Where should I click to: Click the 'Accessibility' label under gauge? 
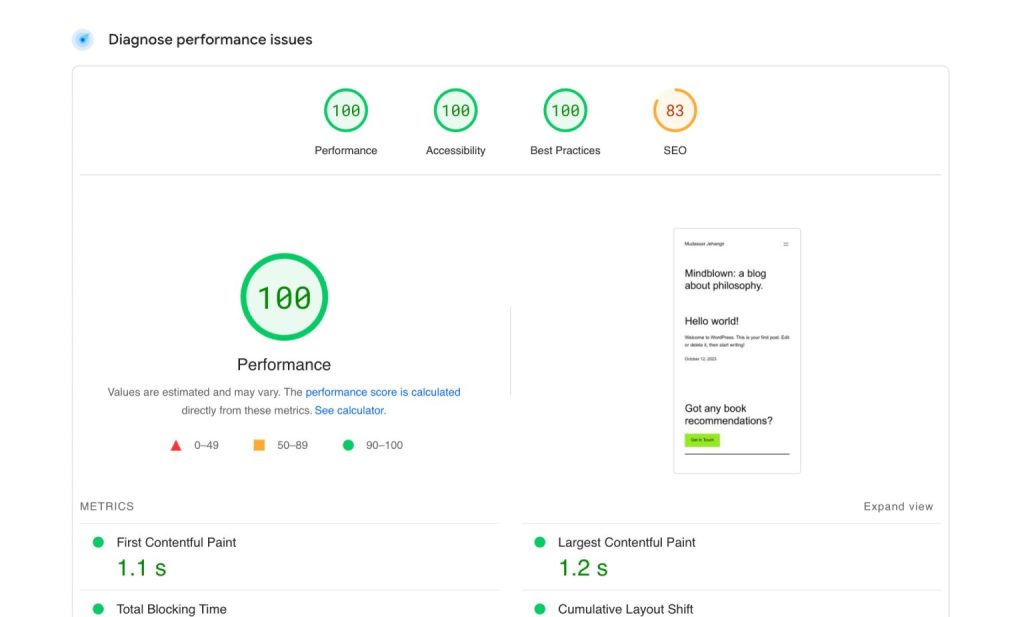[455, 150]
